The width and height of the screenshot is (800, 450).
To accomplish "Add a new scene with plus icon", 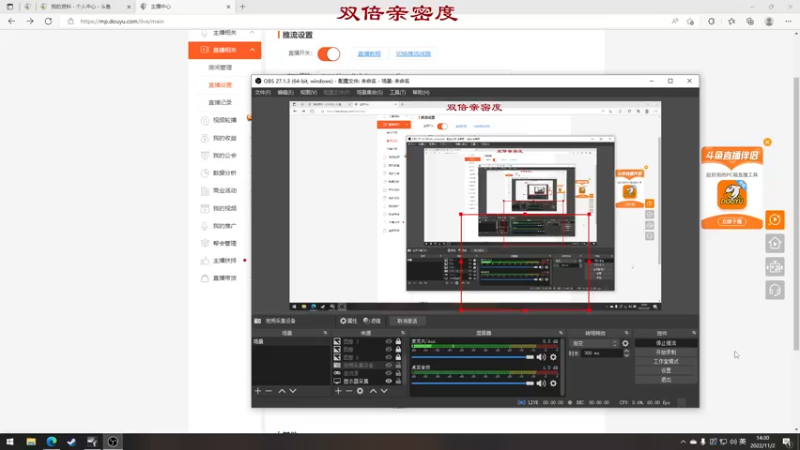I will (258, 391).
